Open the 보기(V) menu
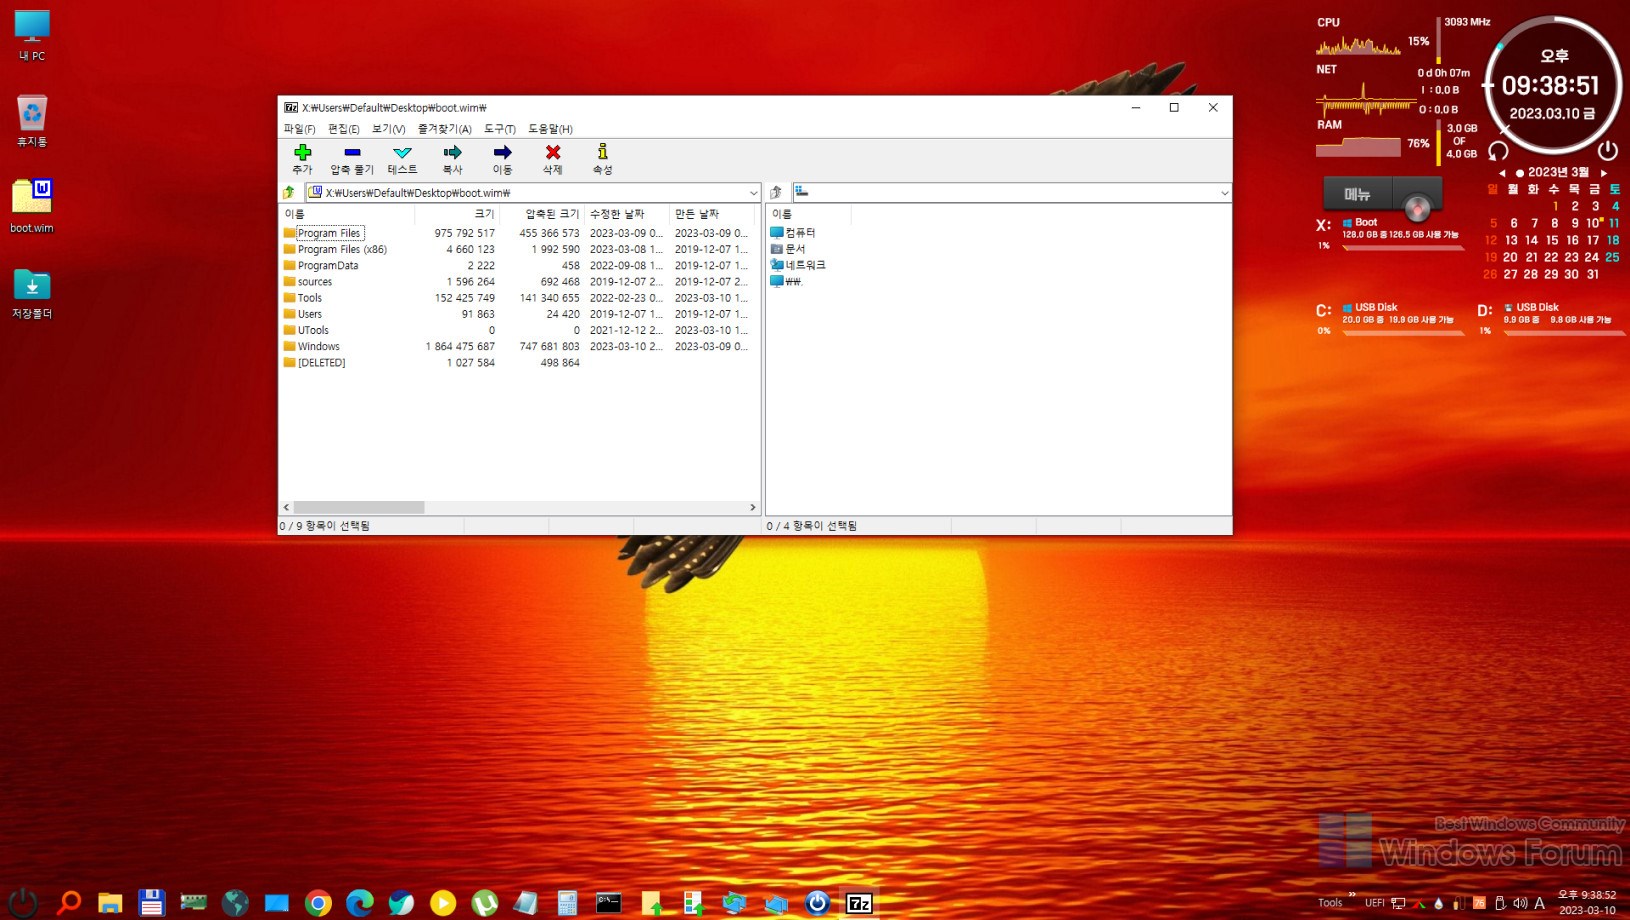The width and height of the screenshot is (1630, 920). click(389, 129)
